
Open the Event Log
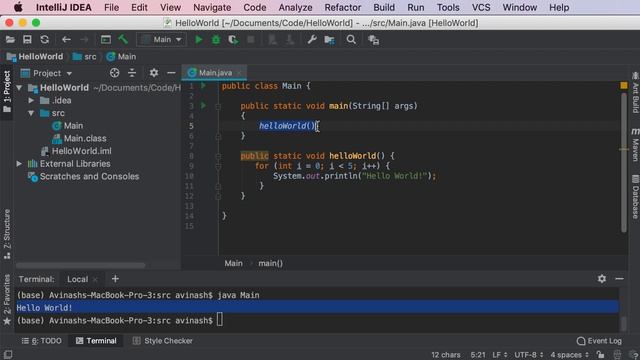pos(599,341)
